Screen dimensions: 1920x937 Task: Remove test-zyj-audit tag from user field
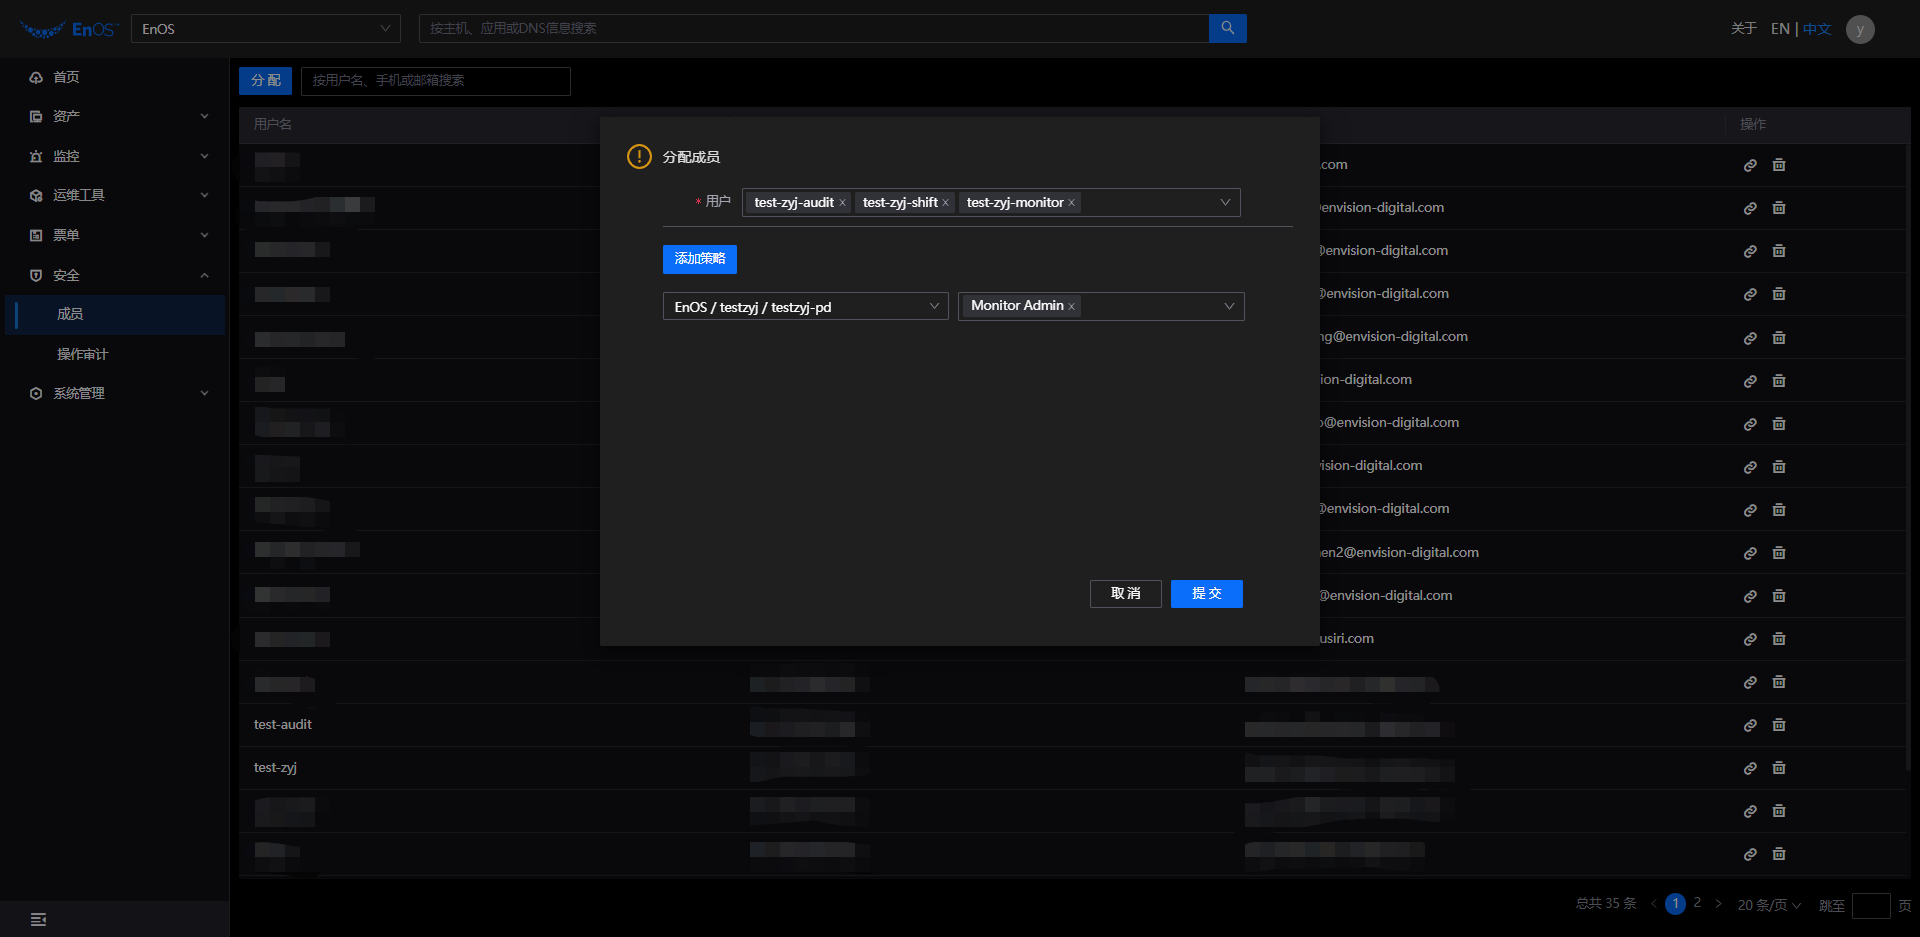click(x=842, y=203)
